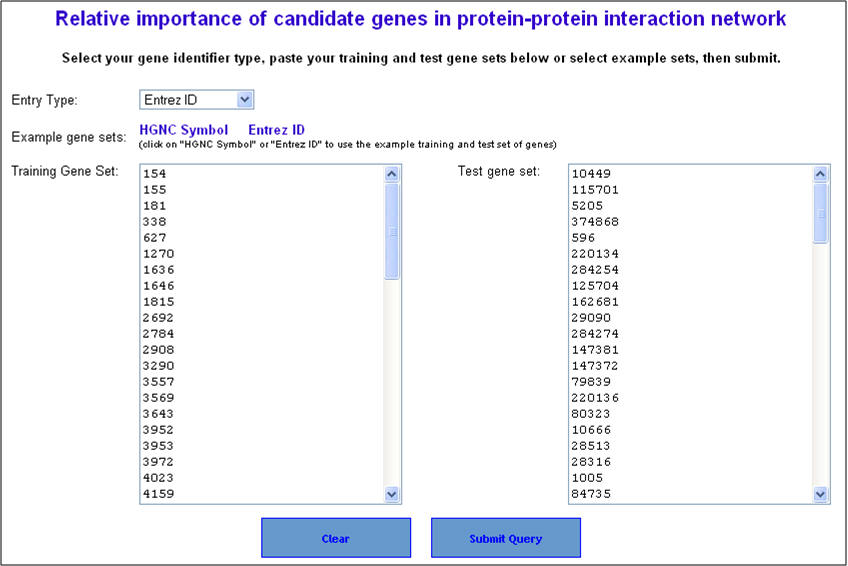Click the Entrez ID example link
The image size is (848, 566).
point(276,130)
